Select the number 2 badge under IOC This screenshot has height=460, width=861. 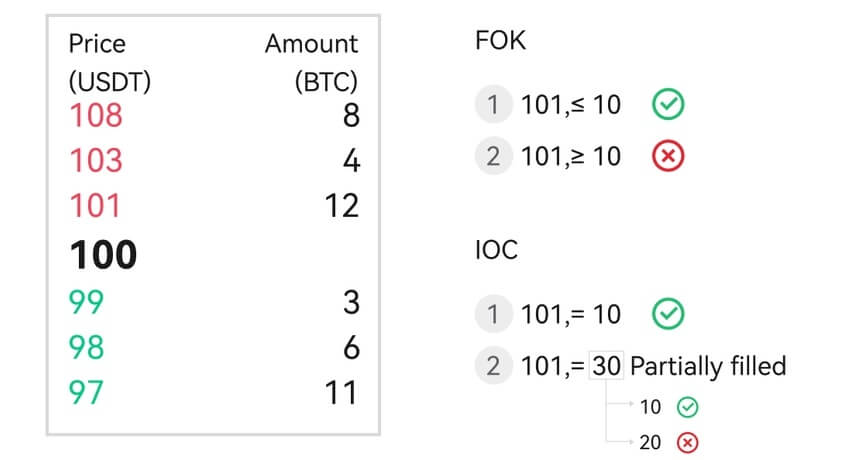tap(492, 366)
